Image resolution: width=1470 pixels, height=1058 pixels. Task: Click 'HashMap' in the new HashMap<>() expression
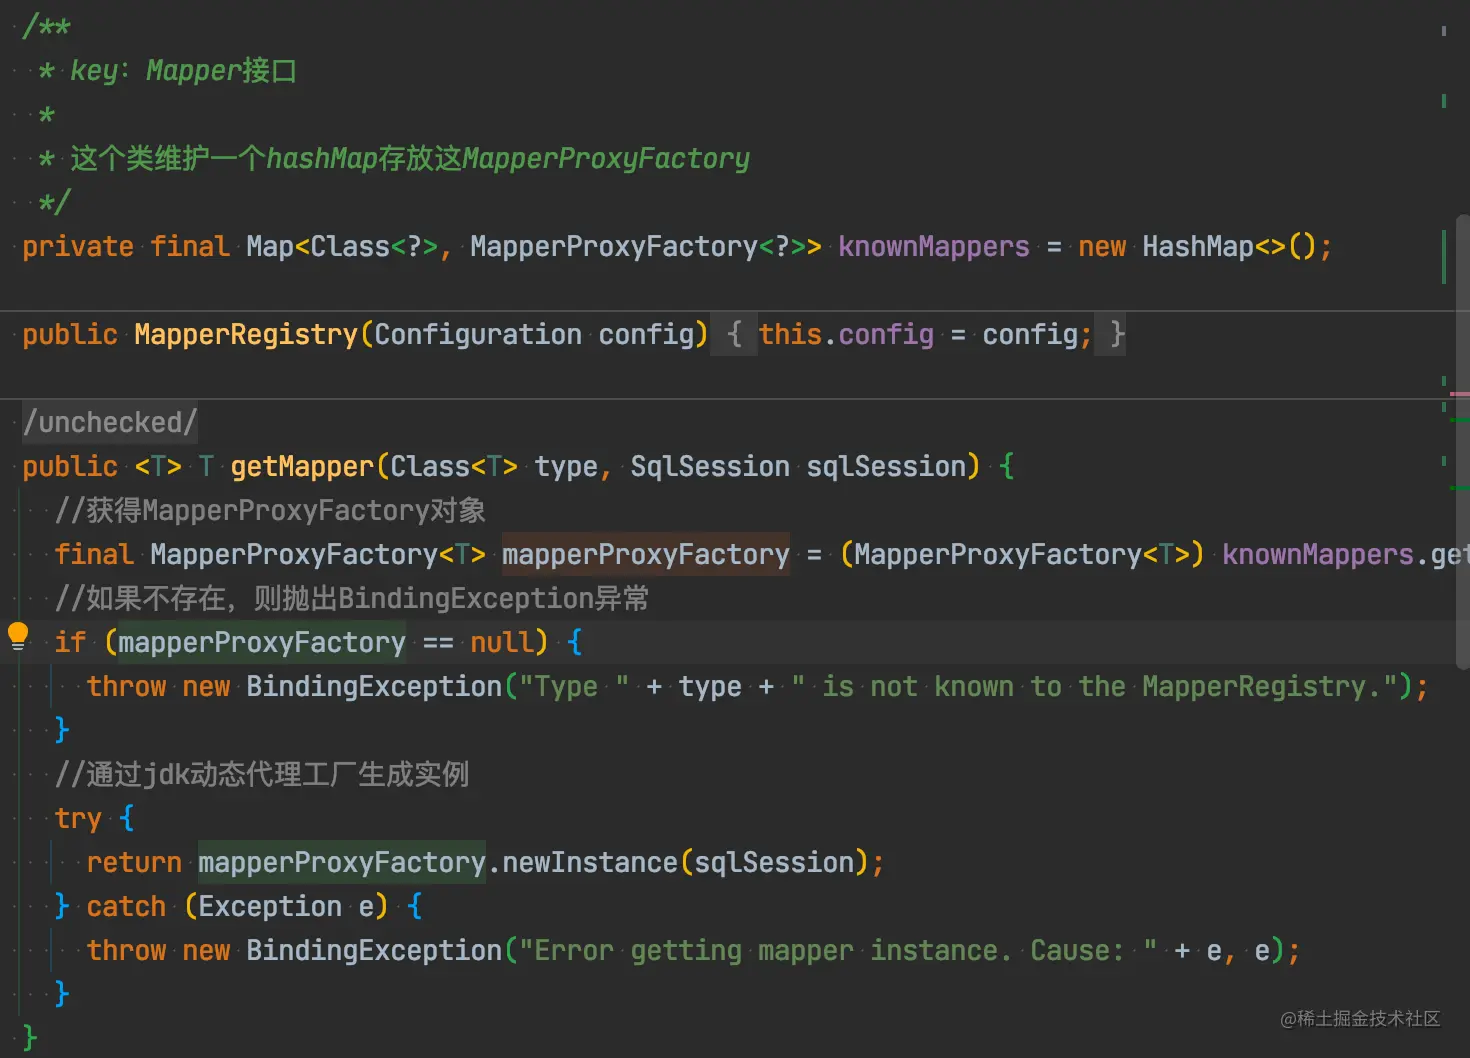1198,246
